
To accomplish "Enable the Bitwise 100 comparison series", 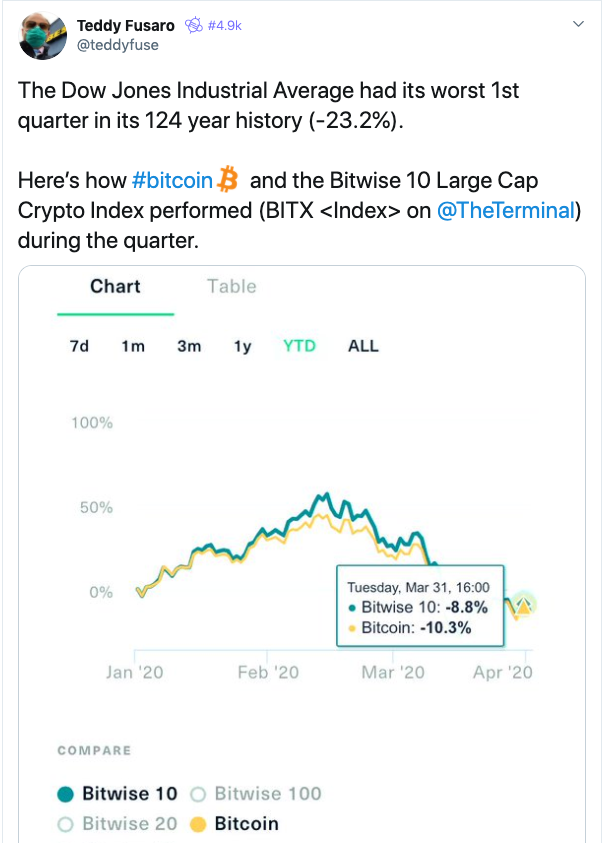I will pos(255,794).
